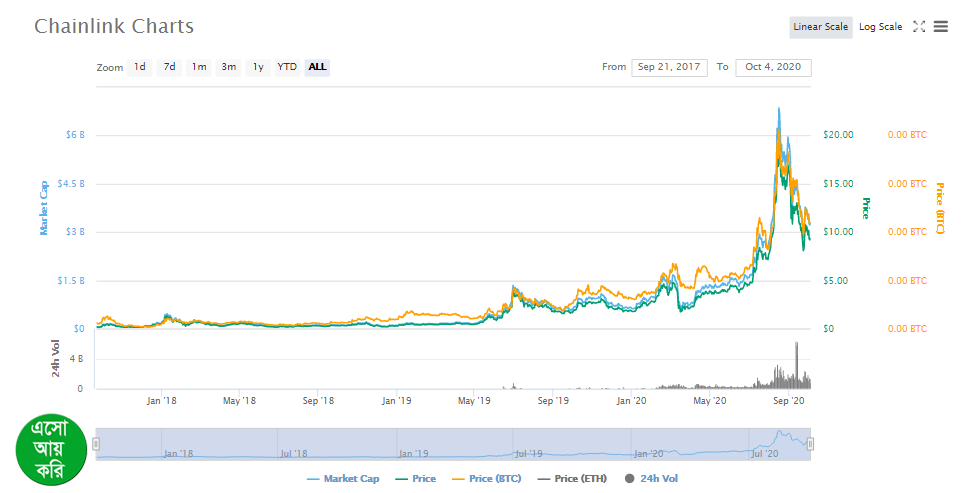
Task: Click the fullscreen expand icon
Action: point(919,27)
